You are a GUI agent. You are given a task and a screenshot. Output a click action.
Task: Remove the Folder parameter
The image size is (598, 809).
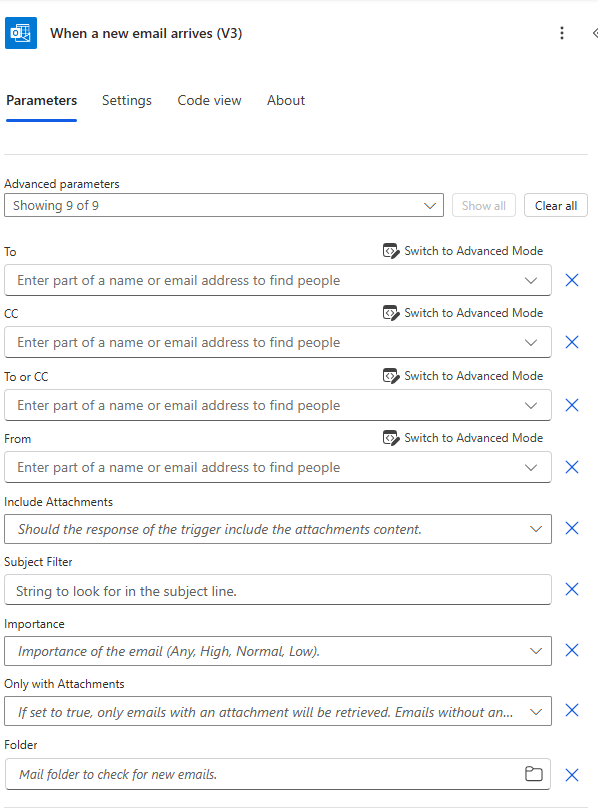pyautogui.click(x=572, y=775)
